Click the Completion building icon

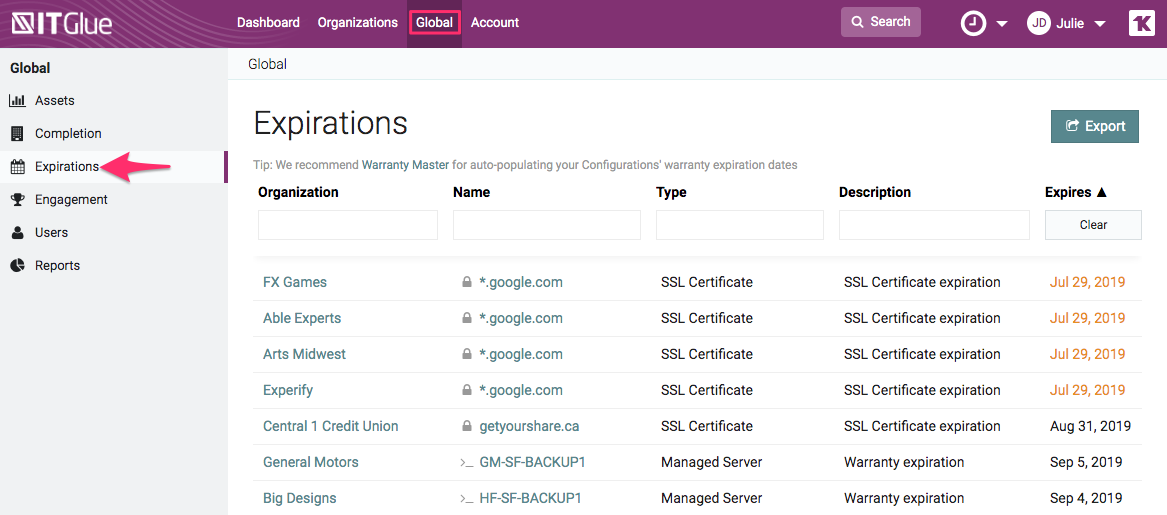[x=17, y=134]
